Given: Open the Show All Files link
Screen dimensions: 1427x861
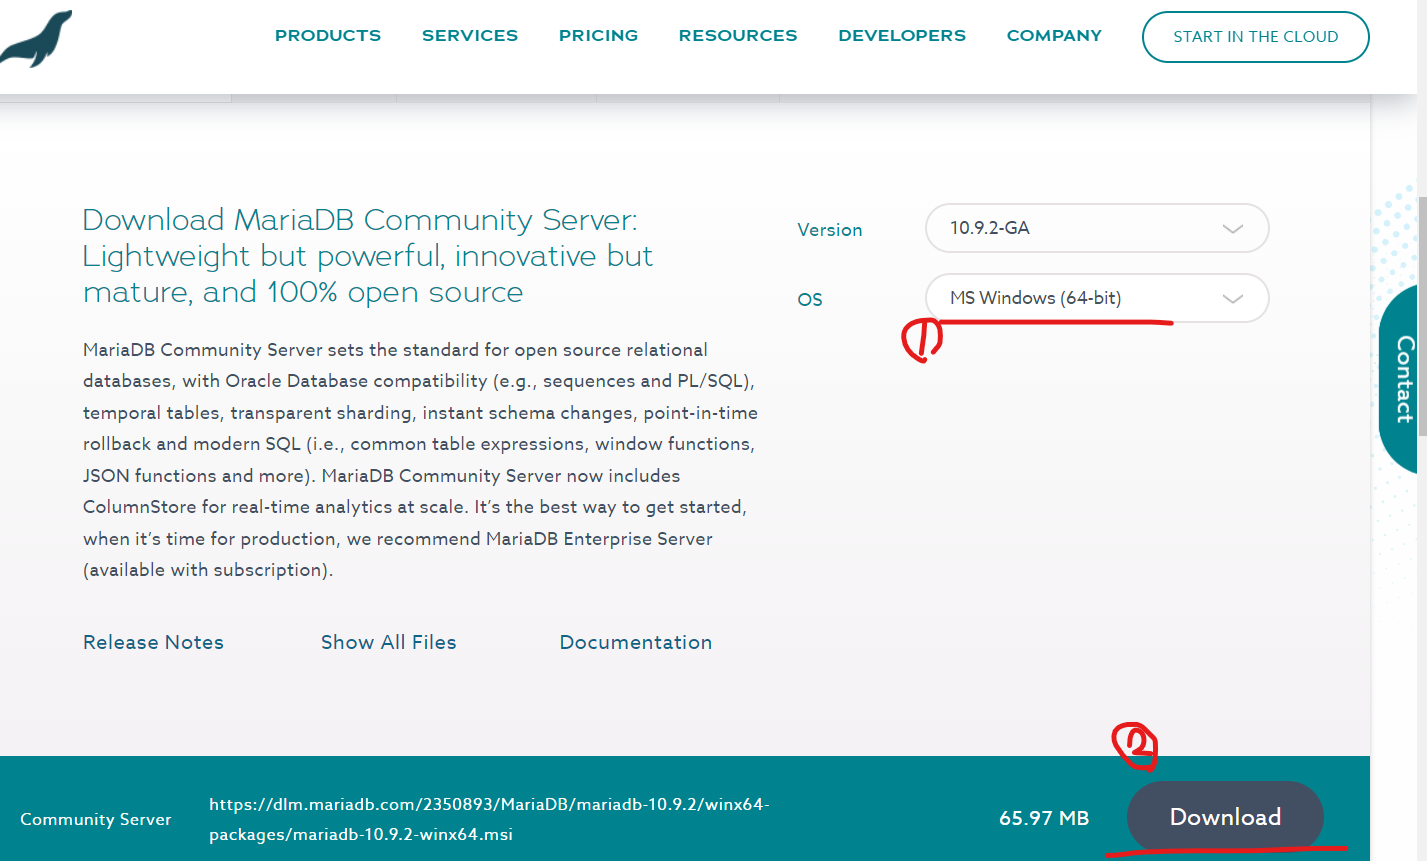Looking at the screenshot, I should click(x=389, y=642).
